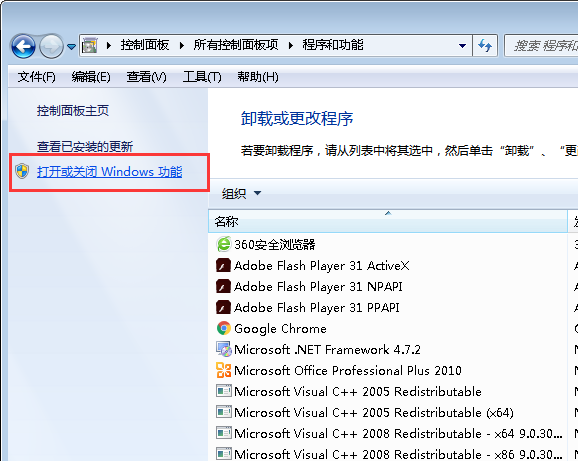This screenshot has height=461, width=578.
Task: Click Visual C++ 2005 Redistributable icon (non-x64)
Action: point(223,391)
